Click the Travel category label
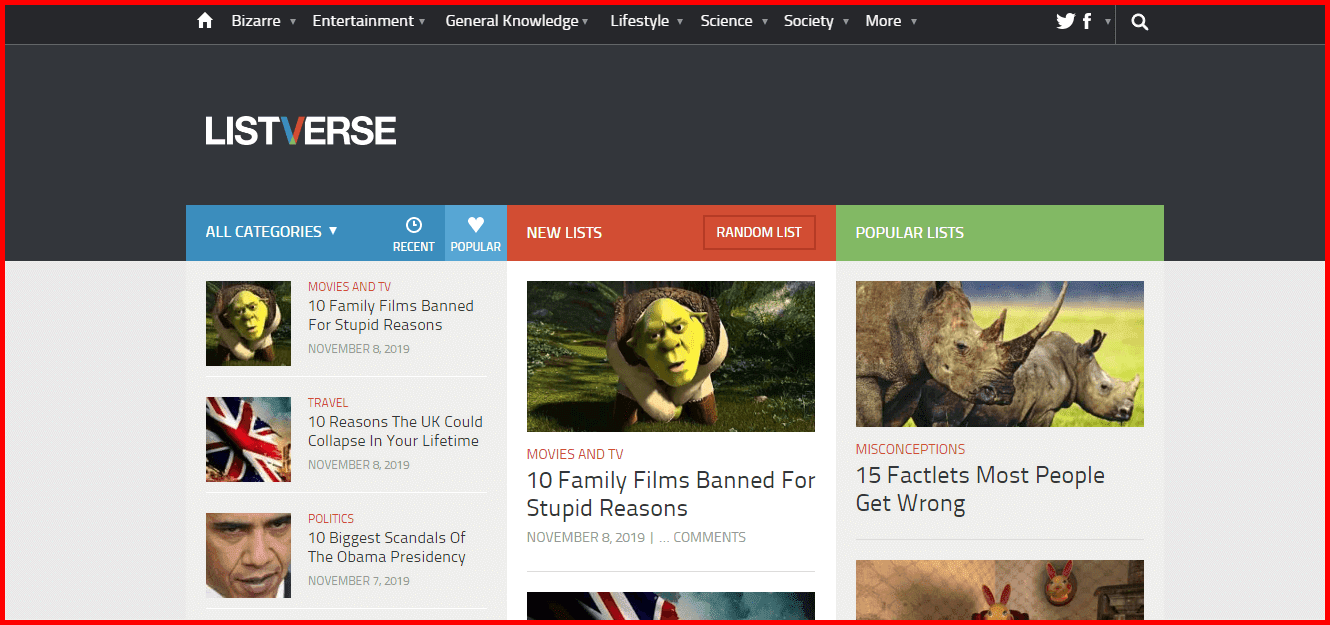The width and height of the screenshot is (1330, 625). pos(328,403)
